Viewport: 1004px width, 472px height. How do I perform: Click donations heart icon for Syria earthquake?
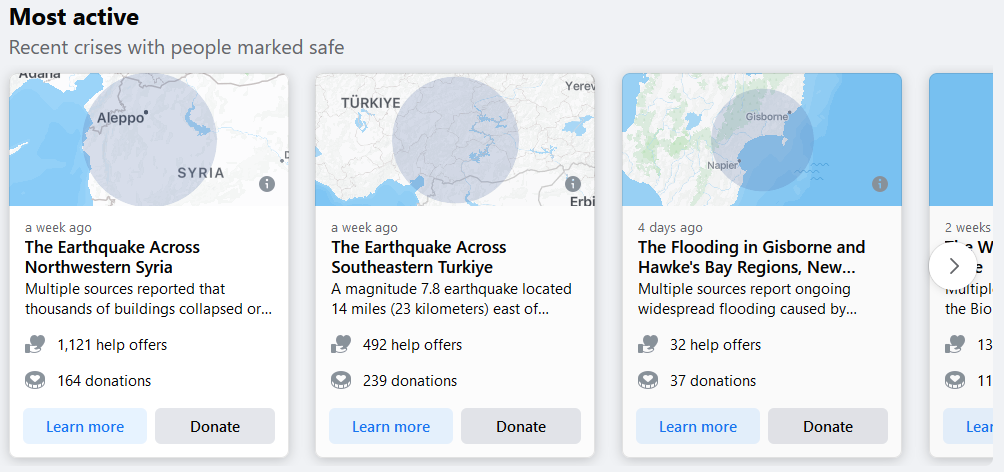point(34,381)
